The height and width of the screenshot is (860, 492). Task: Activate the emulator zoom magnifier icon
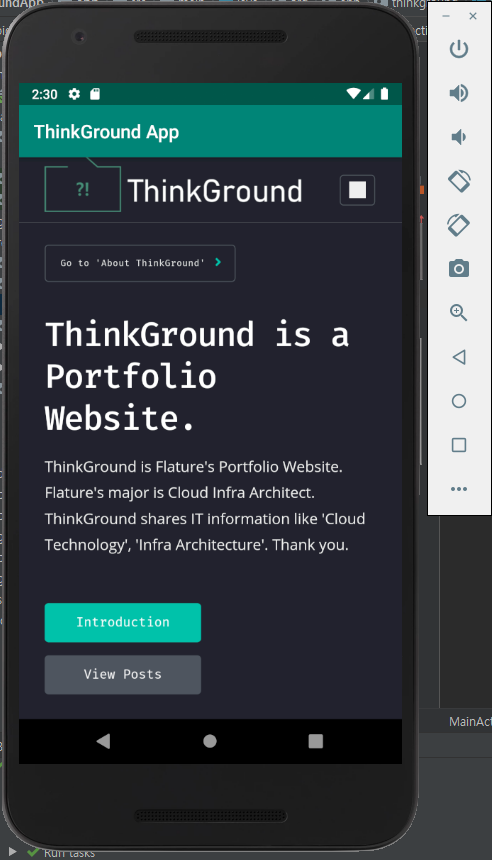pyautogui.click(x=459, y=313)
